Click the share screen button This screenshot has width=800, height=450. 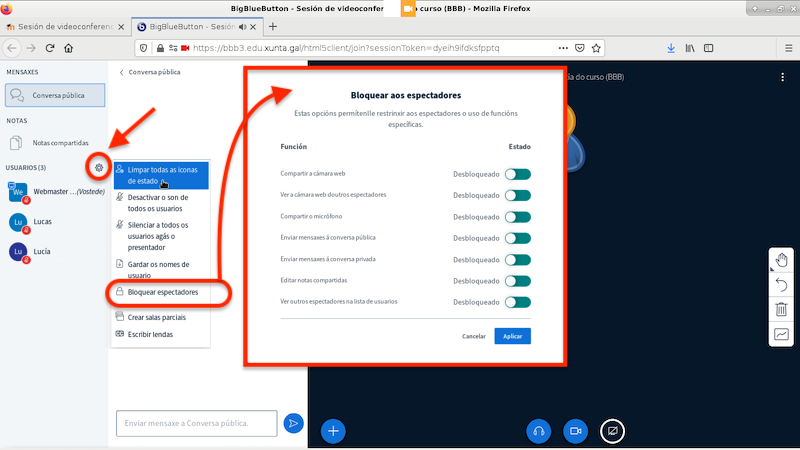(x=612, y=430)
